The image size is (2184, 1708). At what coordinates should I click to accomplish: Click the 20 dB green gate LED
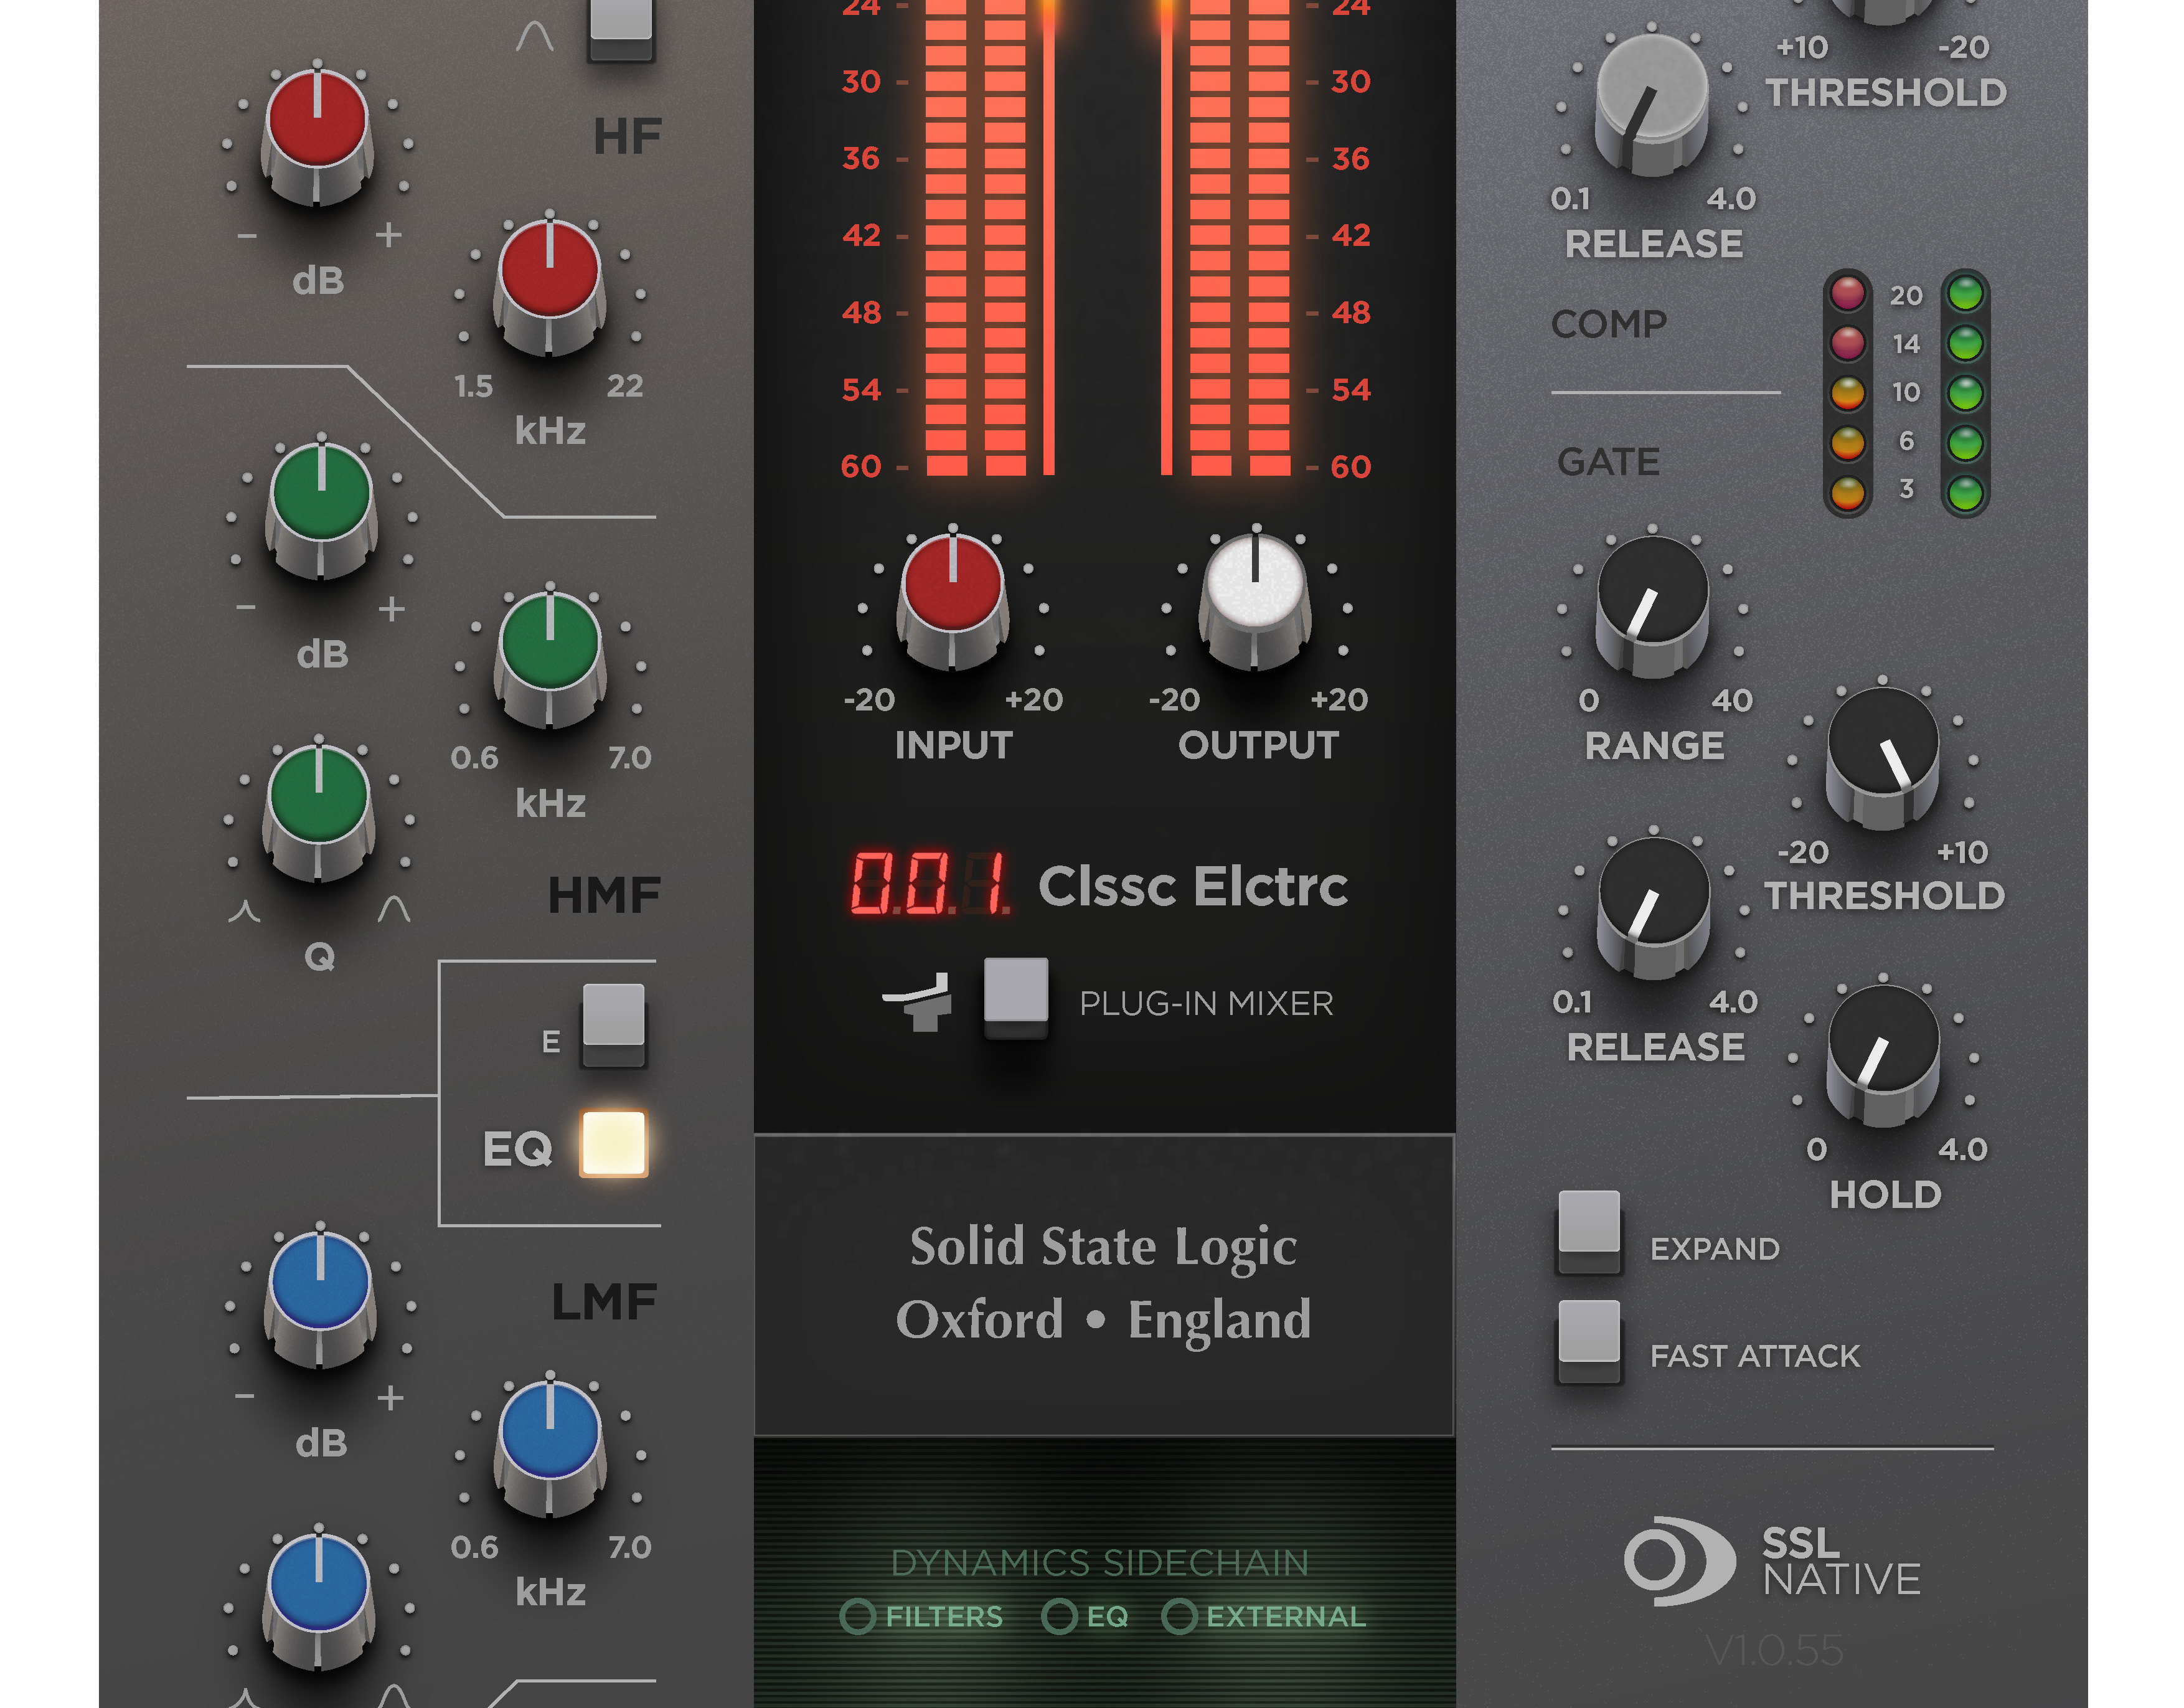coord(1965,294)
